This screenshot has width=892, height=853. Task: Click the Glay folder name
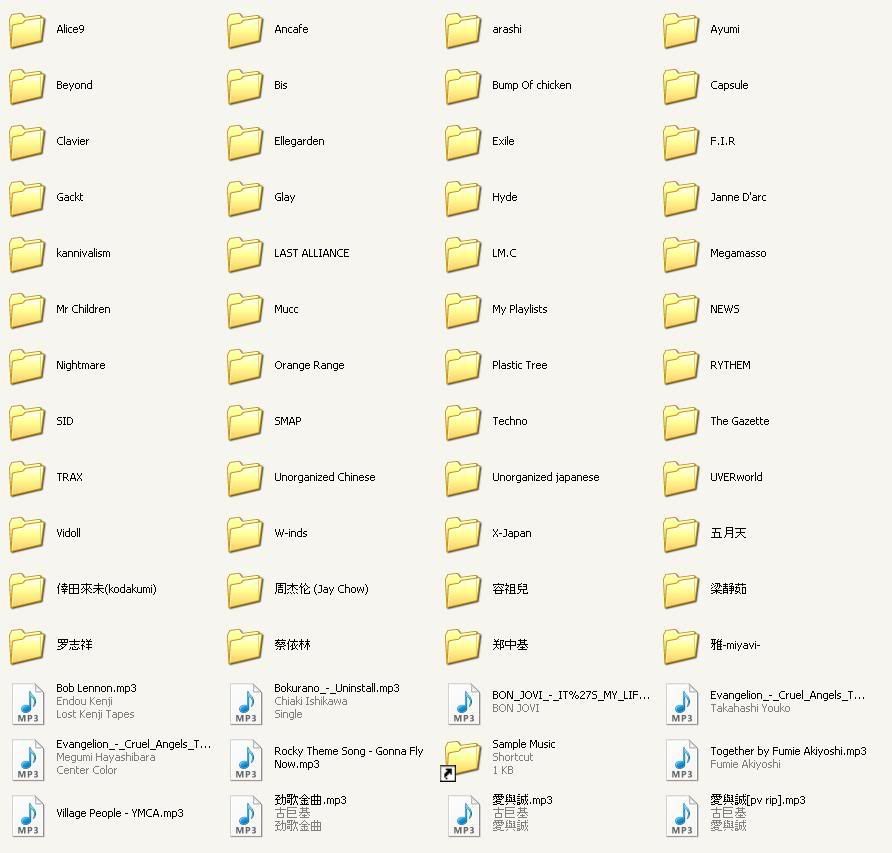pyautogui.click(x=284, y=197)
